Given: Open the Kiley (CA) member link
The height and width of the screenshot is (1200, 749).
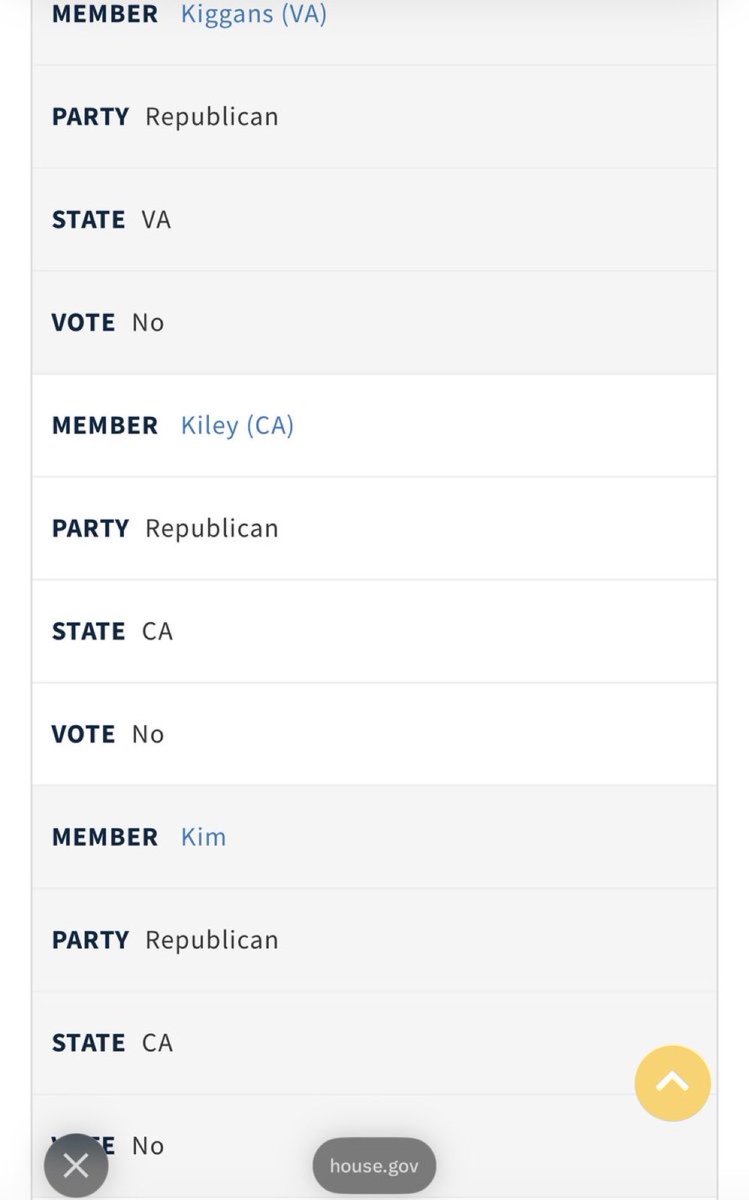Looking at the screenshot, I should 237,426.
